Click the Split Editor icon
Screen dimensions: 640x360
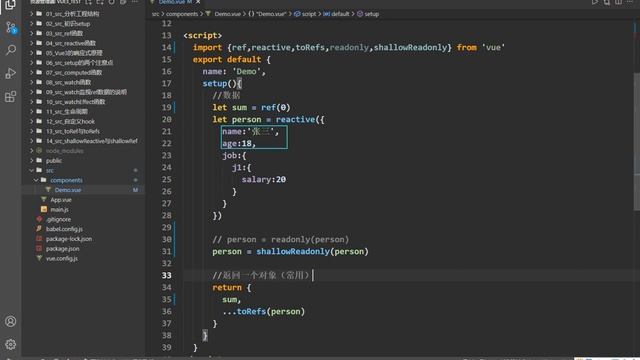pyautogui.click(x=618, y=2)
